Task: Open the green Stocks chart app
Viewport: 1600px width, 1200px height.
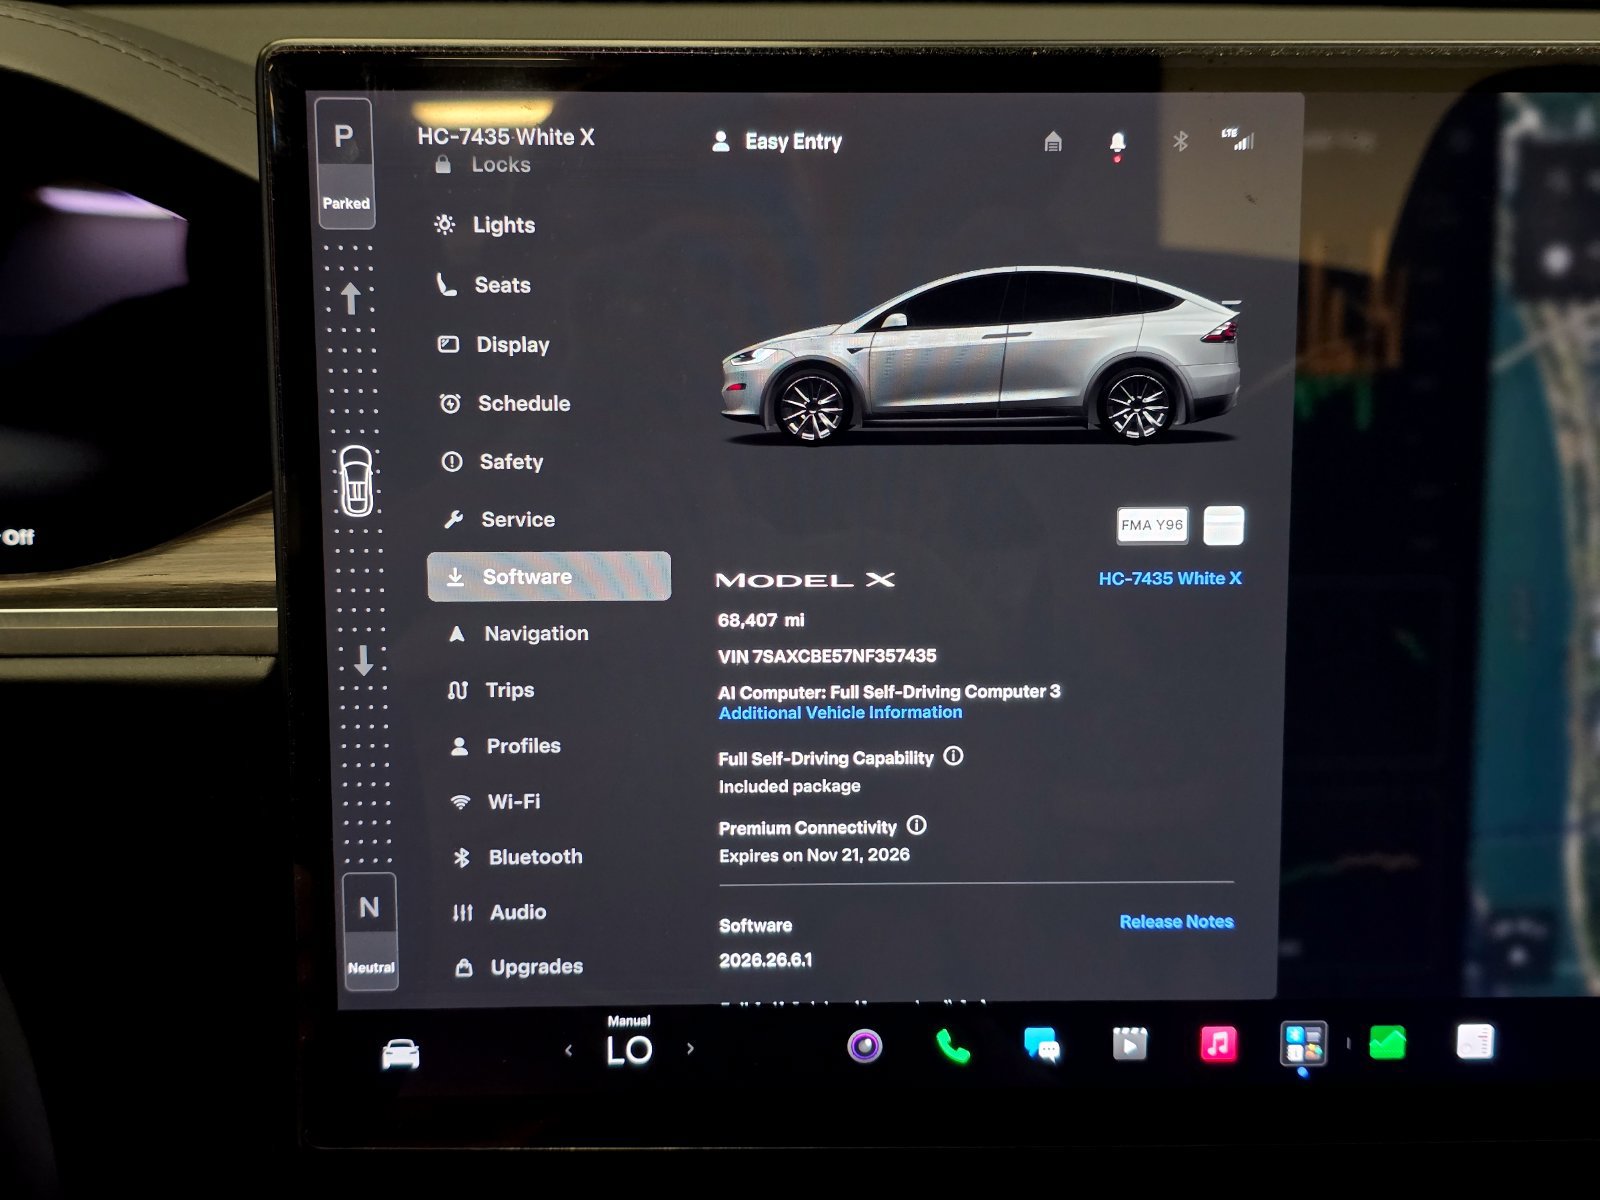Action: 1387,1043
